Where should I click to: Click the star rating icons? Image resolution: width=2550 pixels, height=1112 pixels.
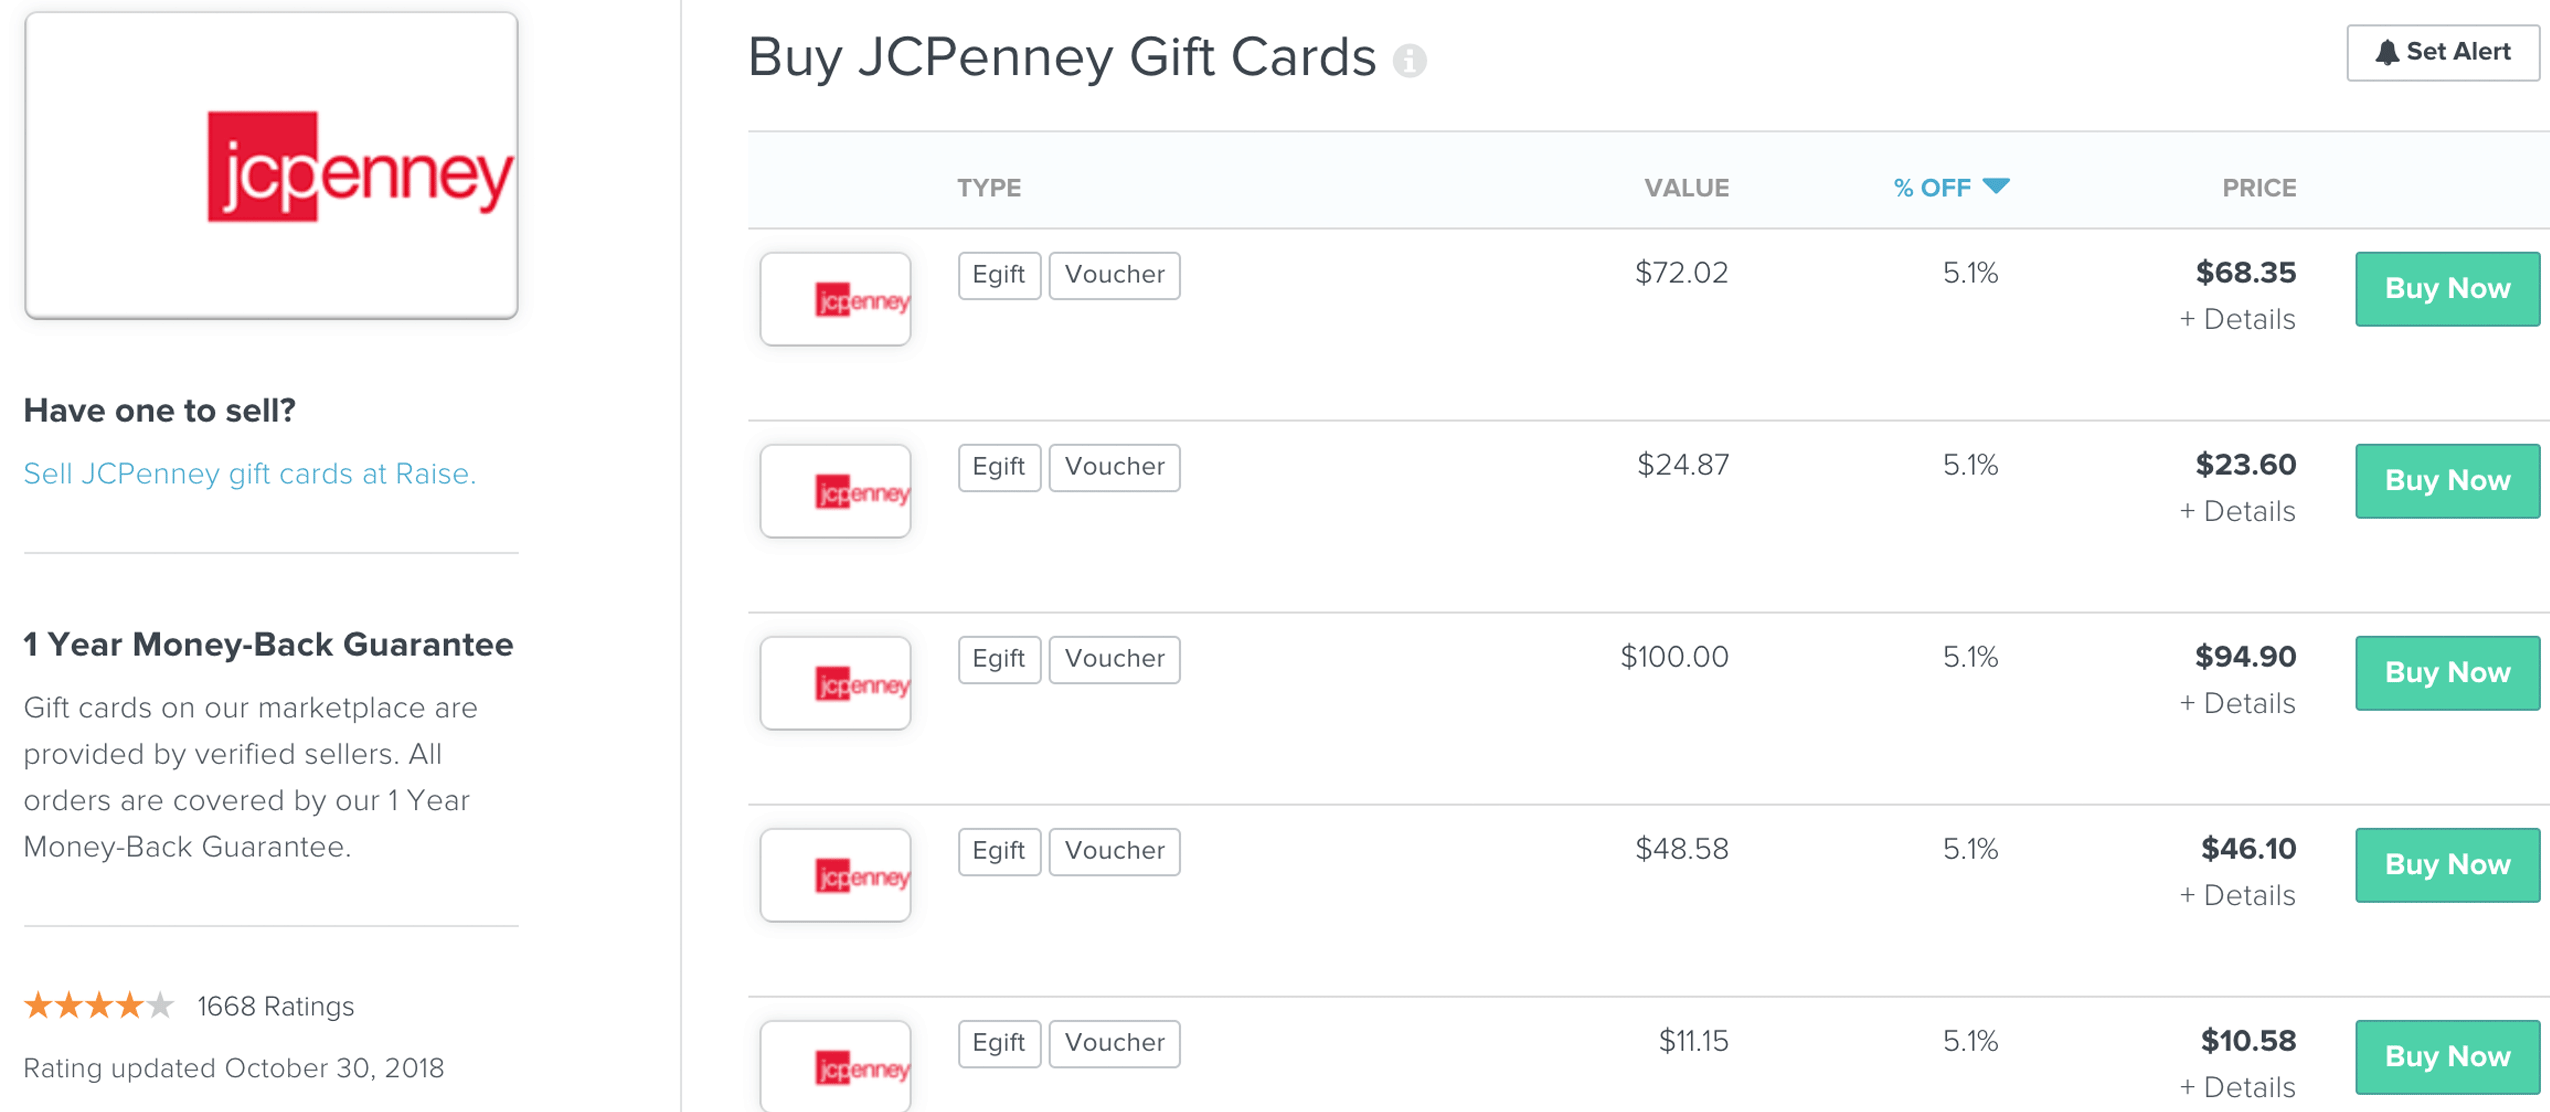click(98, 1005)
